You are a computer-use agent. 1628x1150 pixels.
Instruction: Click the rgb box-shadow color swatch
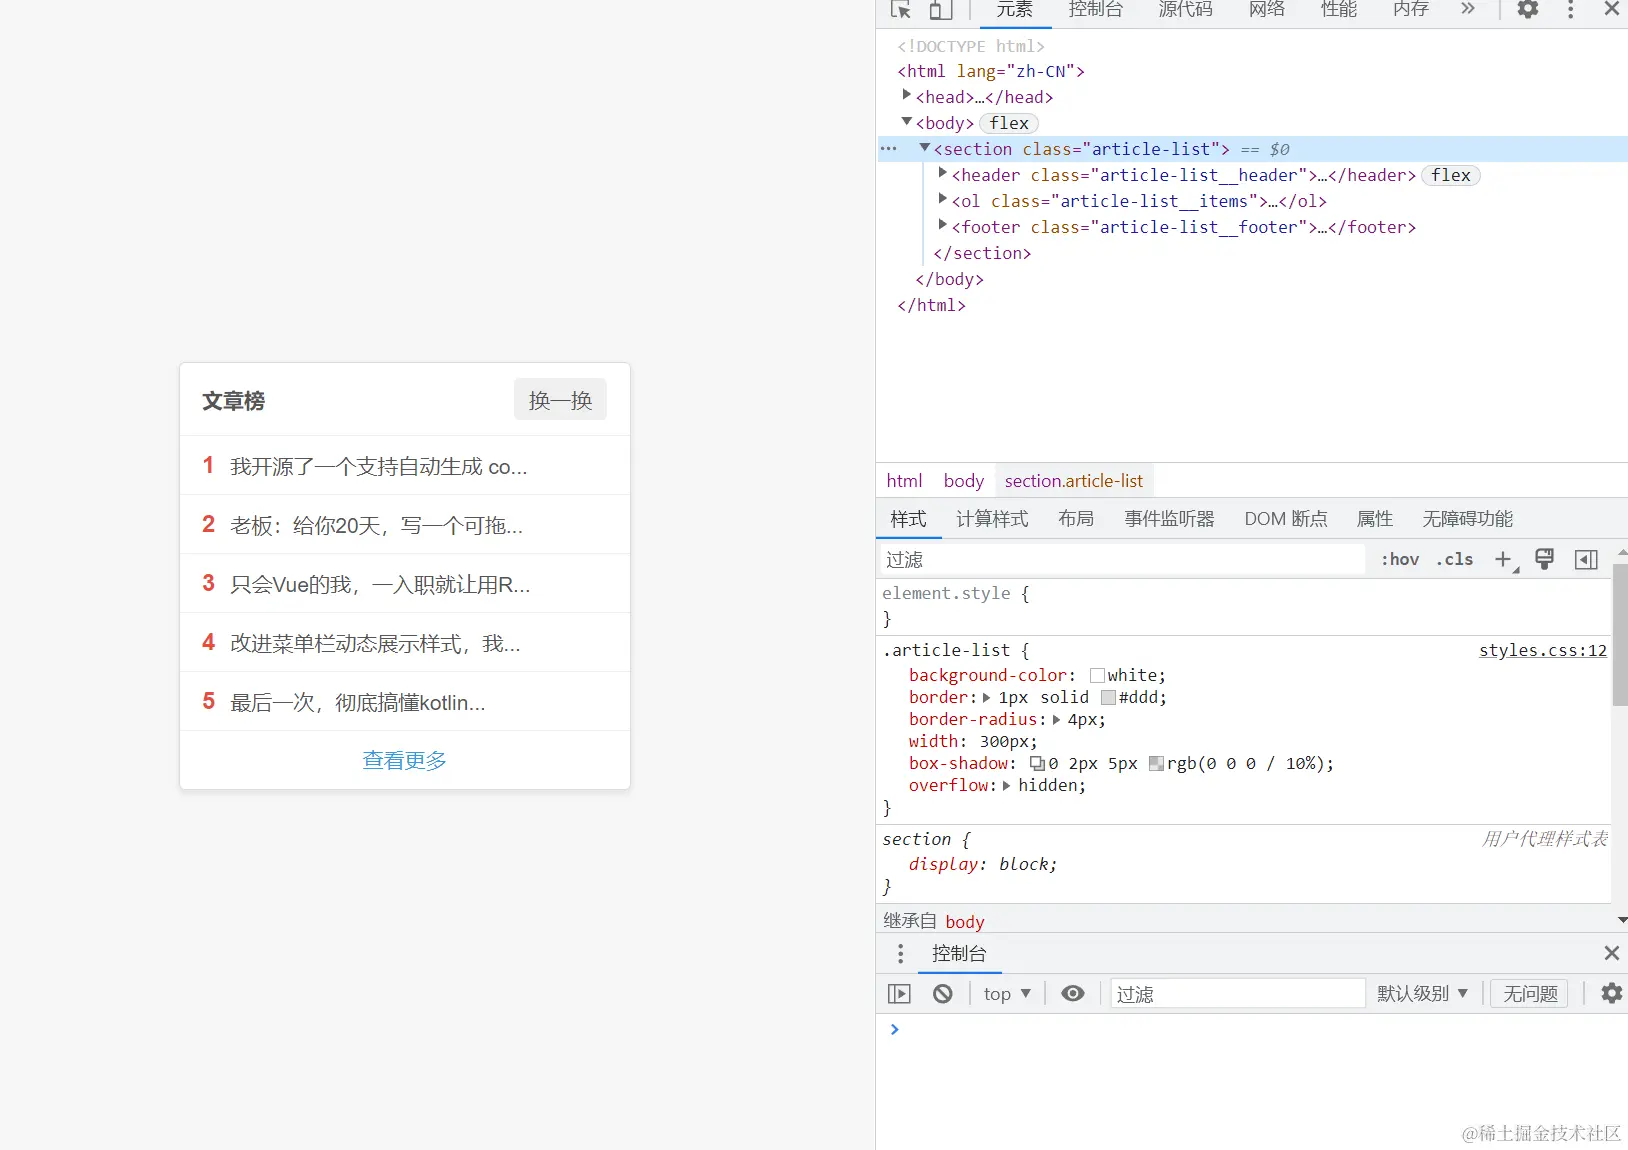tap(1156, 764)
